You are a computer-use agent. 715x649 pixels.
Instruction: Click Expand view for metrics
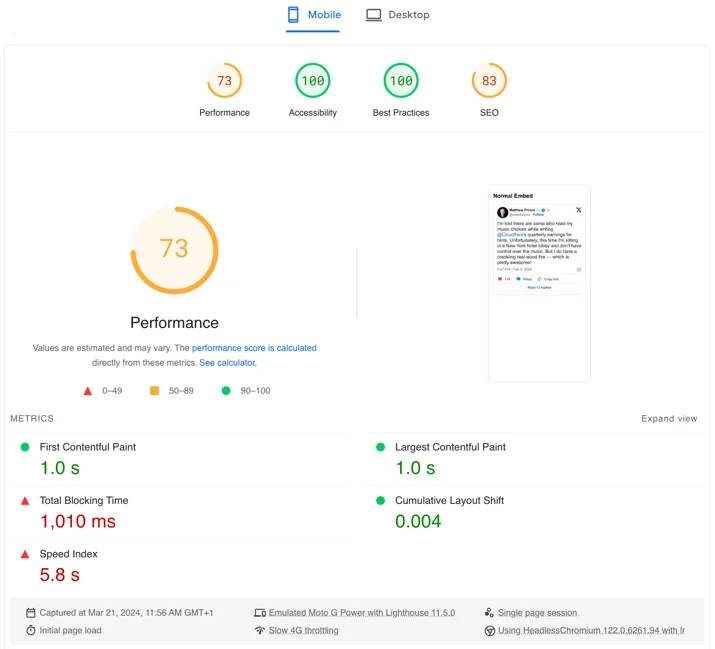669,419
